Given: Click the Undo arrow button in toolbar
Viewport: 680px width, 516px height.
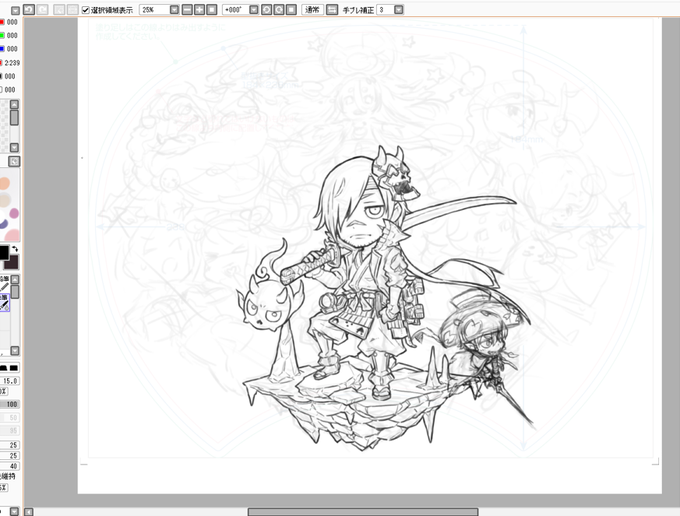Looking at the screenshot, I should click(x=29, y=10).
